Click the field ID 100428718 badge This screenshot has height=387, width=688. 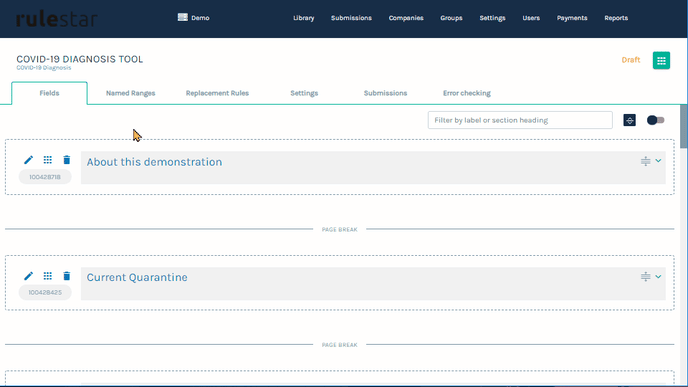pyautogui.click(x=45, y=177)
